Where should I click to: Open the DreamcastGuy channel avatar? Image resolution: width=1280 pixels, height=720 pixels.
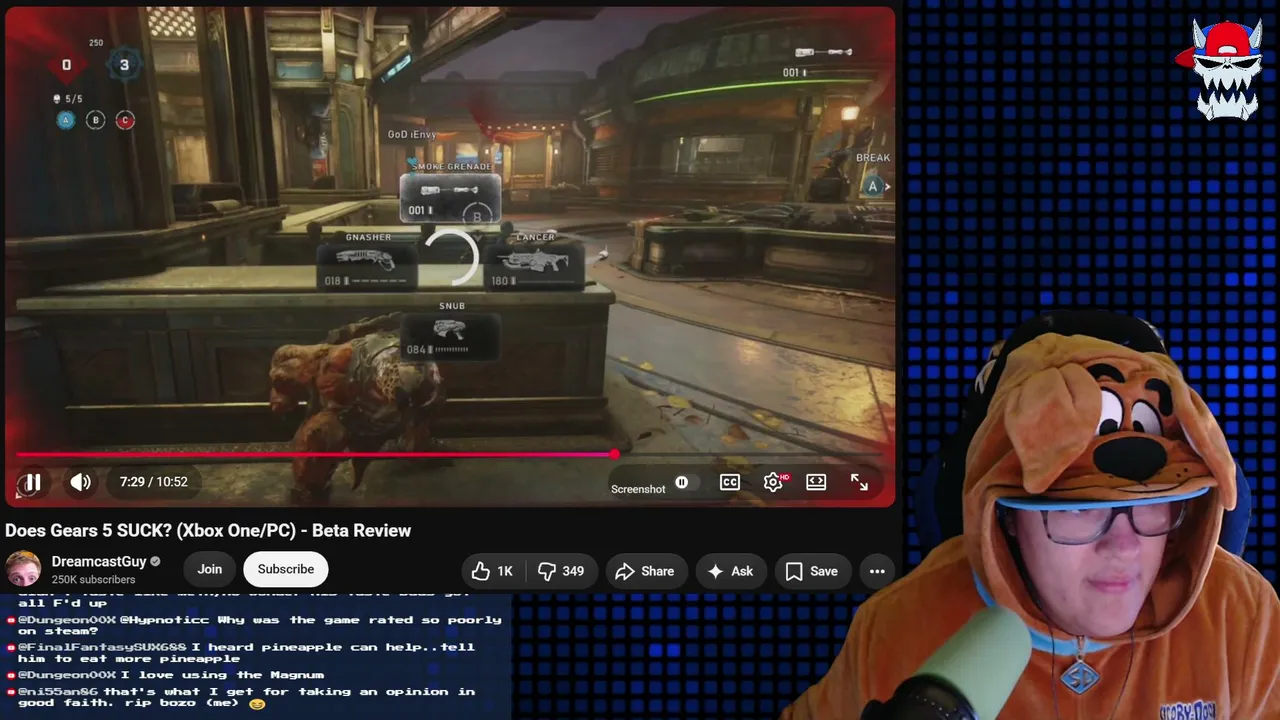pos(23,569)
